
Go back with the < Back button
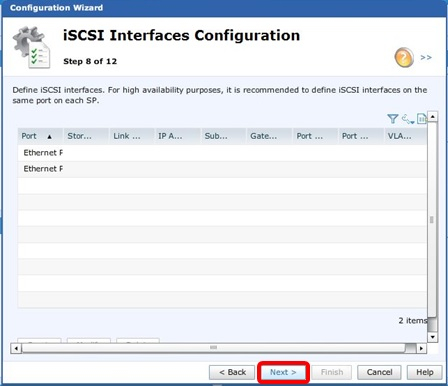click(x=232, y=372)
